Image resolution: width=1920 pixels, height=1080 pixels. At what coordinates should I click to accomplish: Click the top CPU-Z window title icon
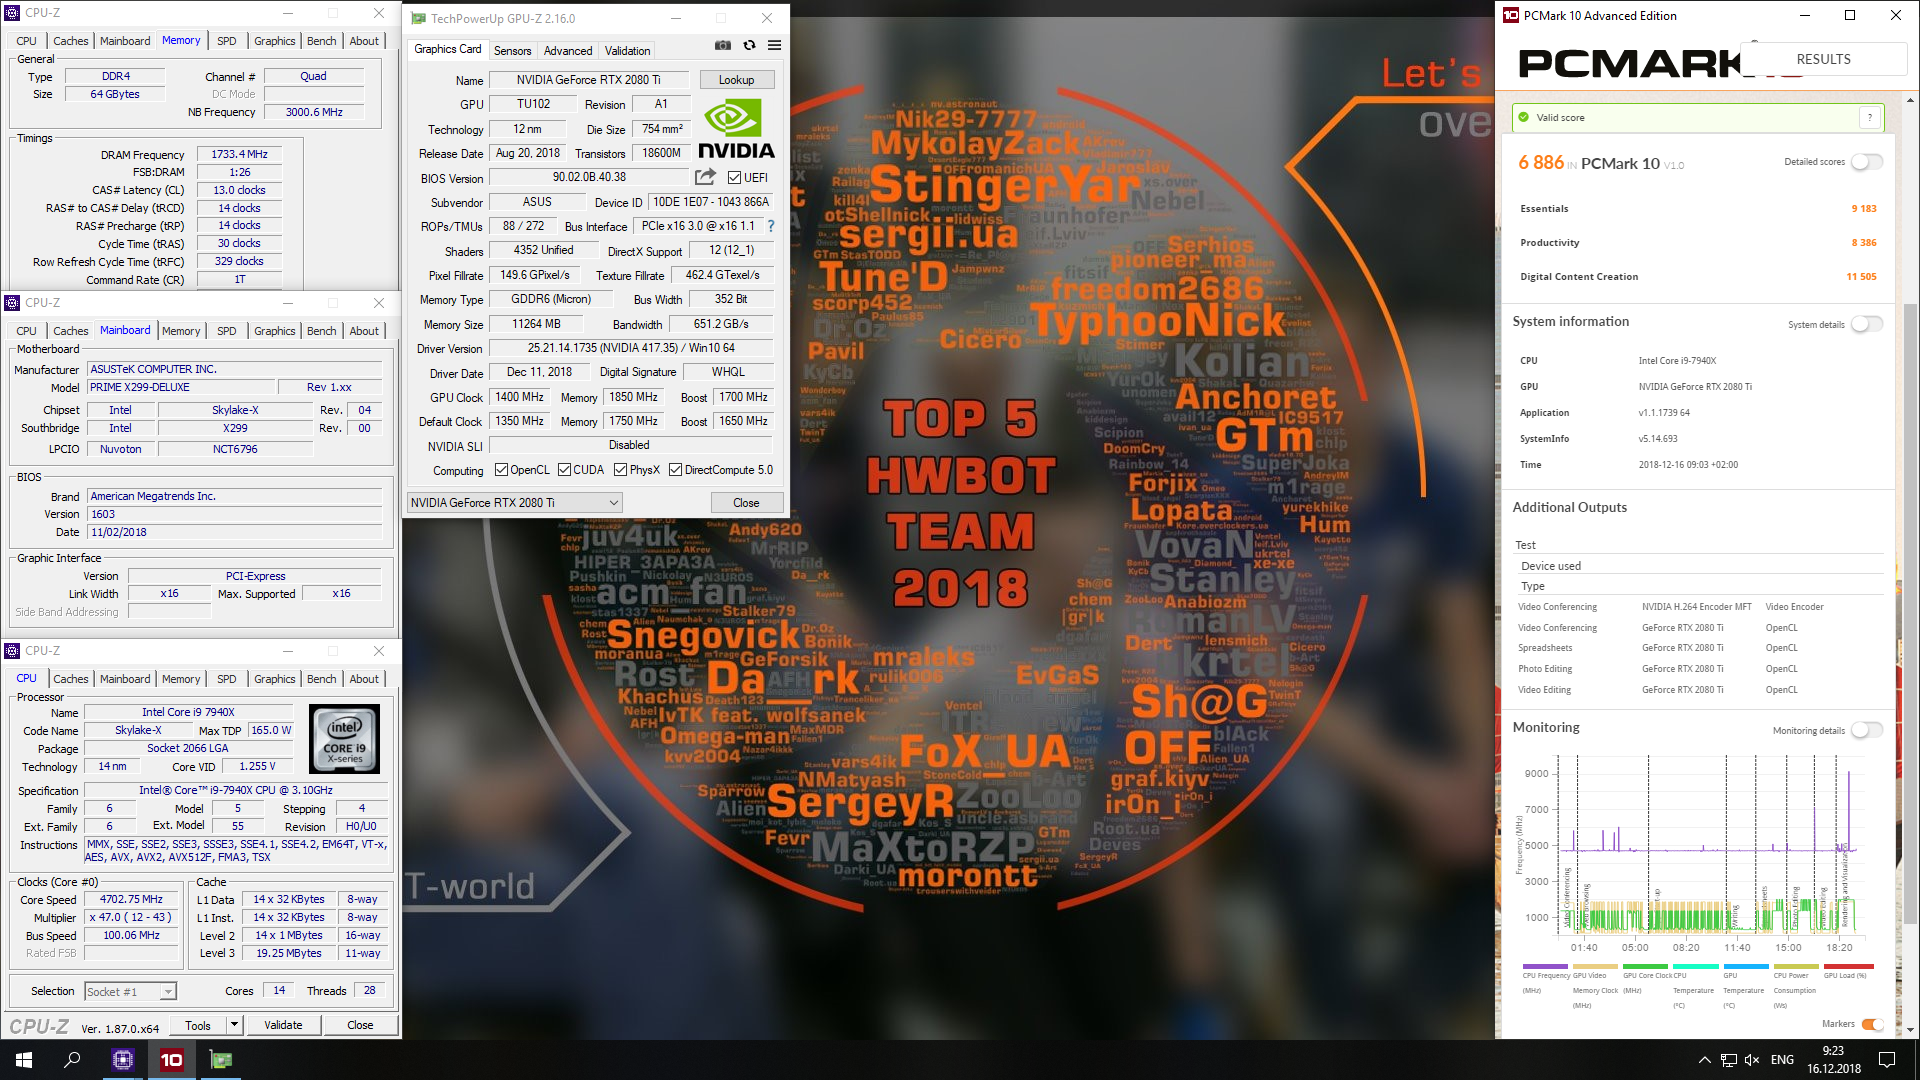(x=13, y=13)
